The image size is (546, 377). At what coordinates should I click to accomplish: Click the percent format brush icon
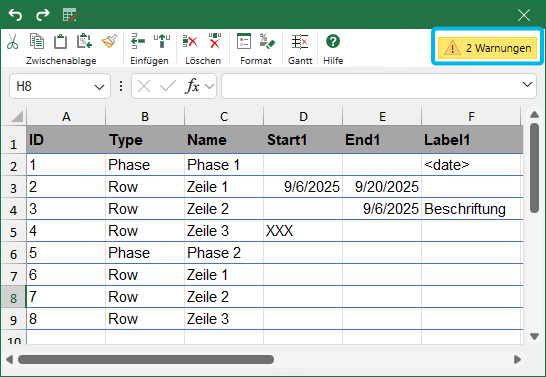(267, 41)
